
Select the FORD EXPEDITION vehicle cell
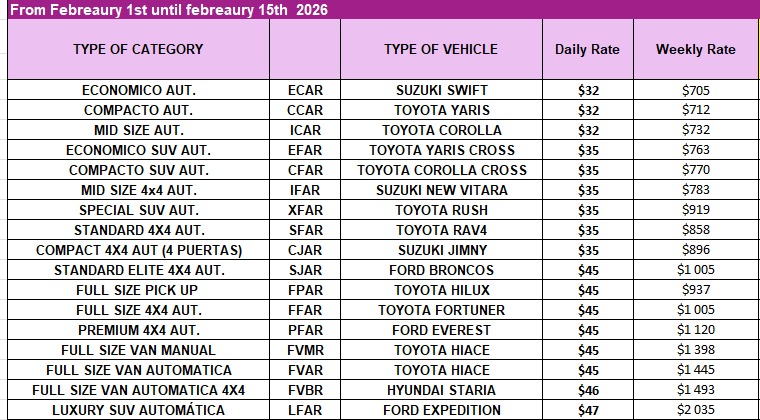click(440, 410)
